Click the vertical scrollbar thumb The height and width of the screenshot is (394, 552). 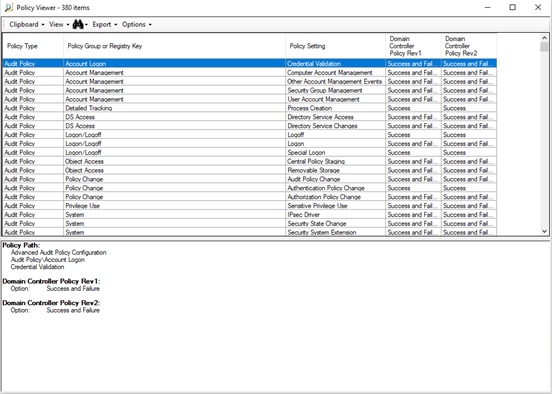544,47
